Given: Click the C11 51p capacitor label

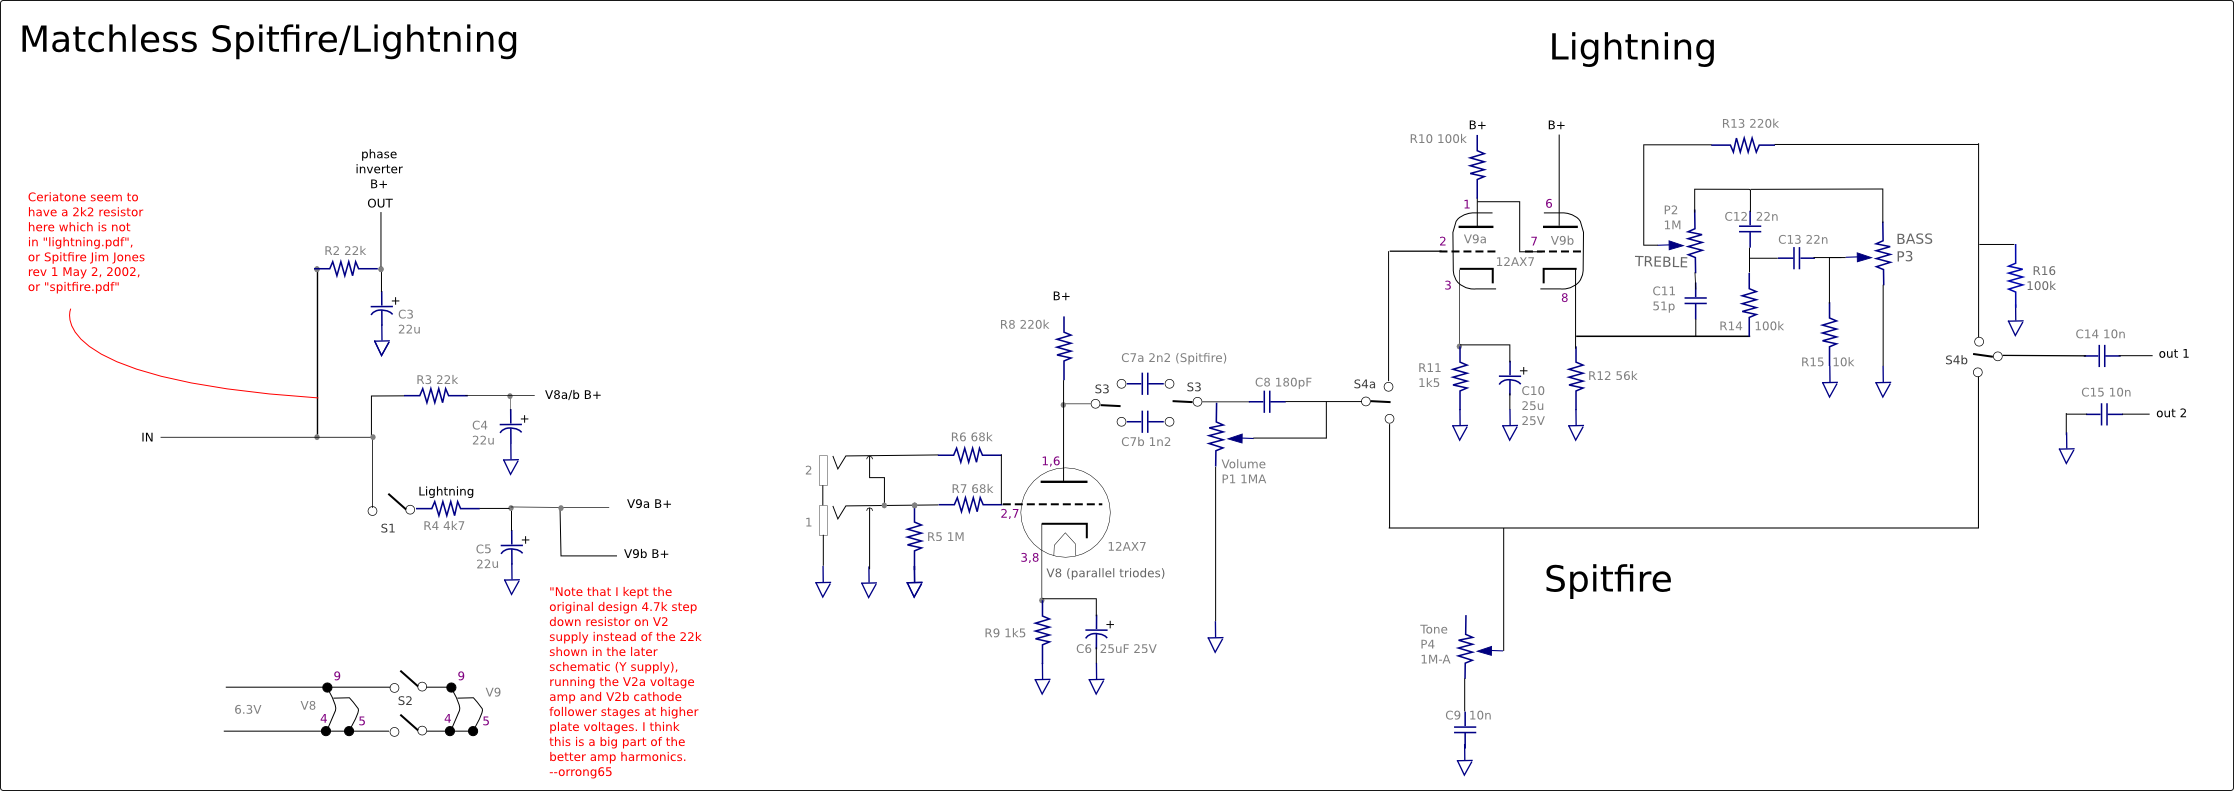Looking at the screenshot, I should 1663,299.
